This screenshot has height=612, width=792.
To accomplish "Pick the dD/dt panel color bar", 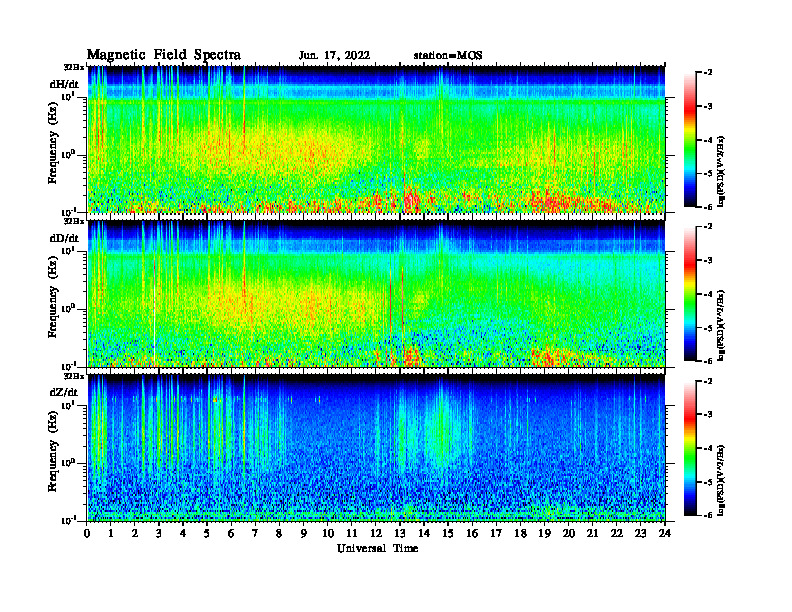I will 689,294.
